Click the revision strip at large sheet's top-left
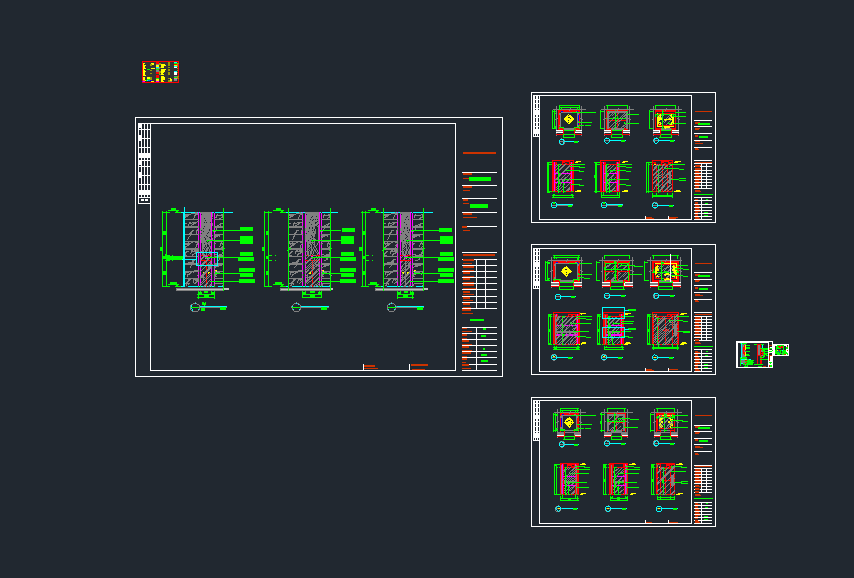Image resolution: width=854 pixels, height=578 pixels. (x=143, y=163)
